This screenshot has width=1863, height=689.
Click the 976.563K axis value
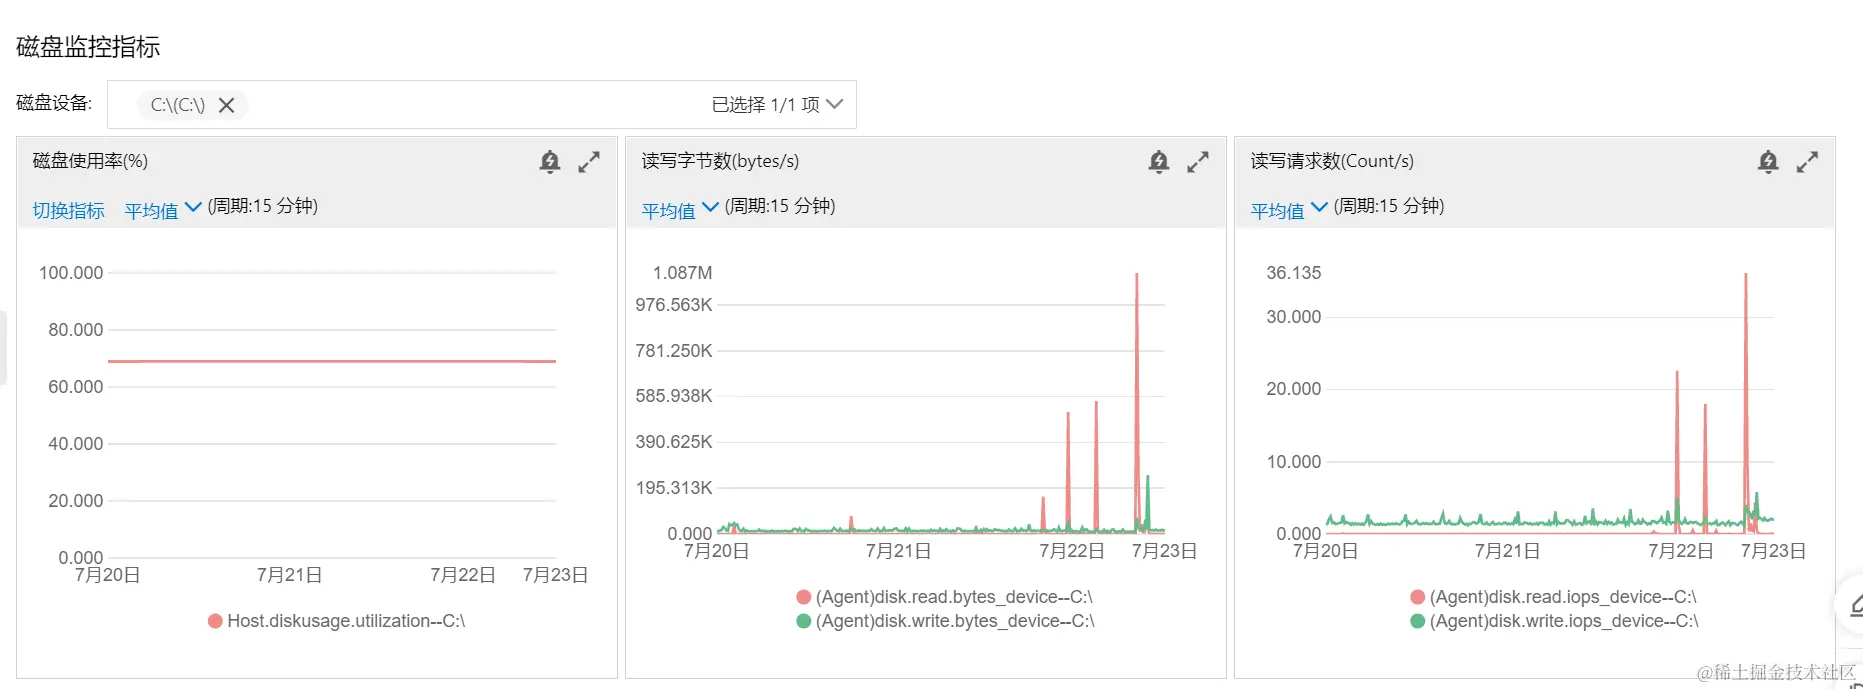[x=674, y=305]
